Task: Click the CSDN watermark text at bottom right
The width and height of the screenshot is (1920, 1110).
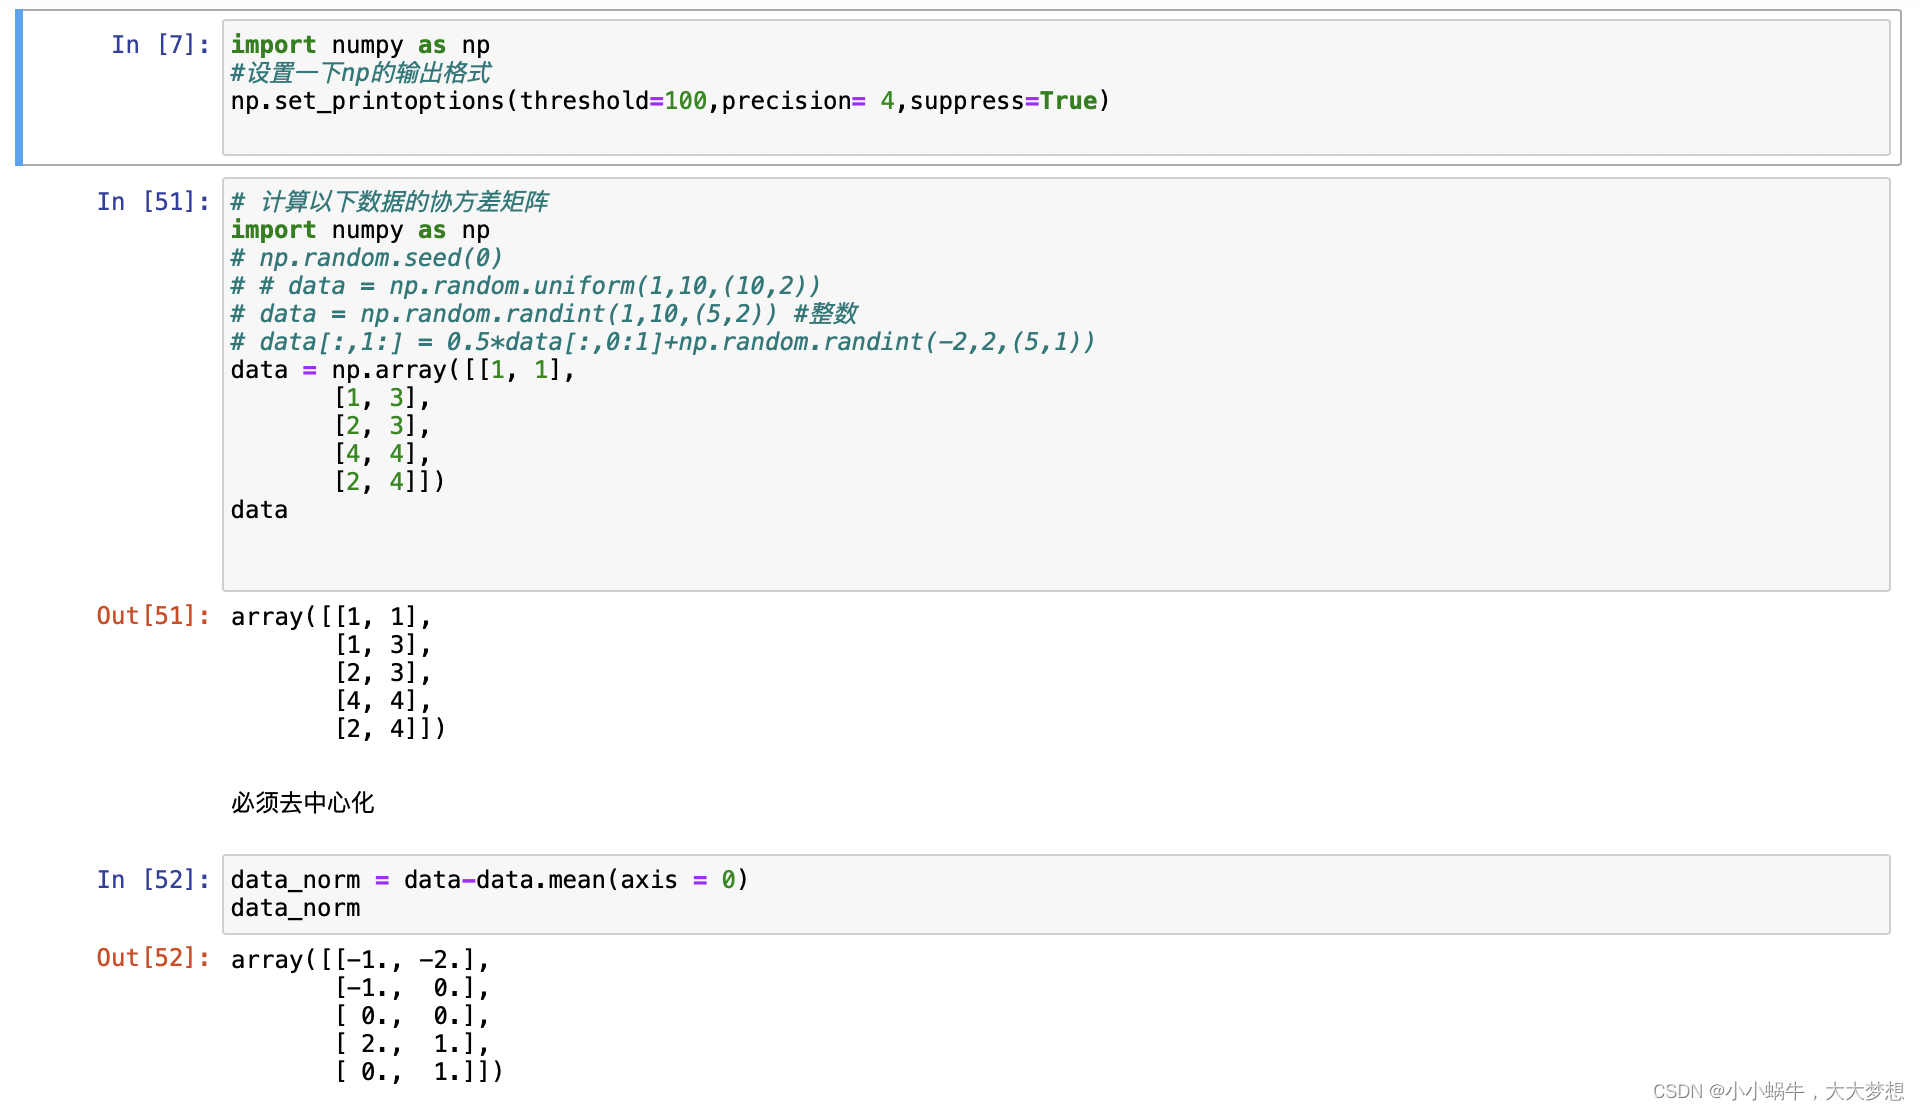Action: [1777, 1091]
